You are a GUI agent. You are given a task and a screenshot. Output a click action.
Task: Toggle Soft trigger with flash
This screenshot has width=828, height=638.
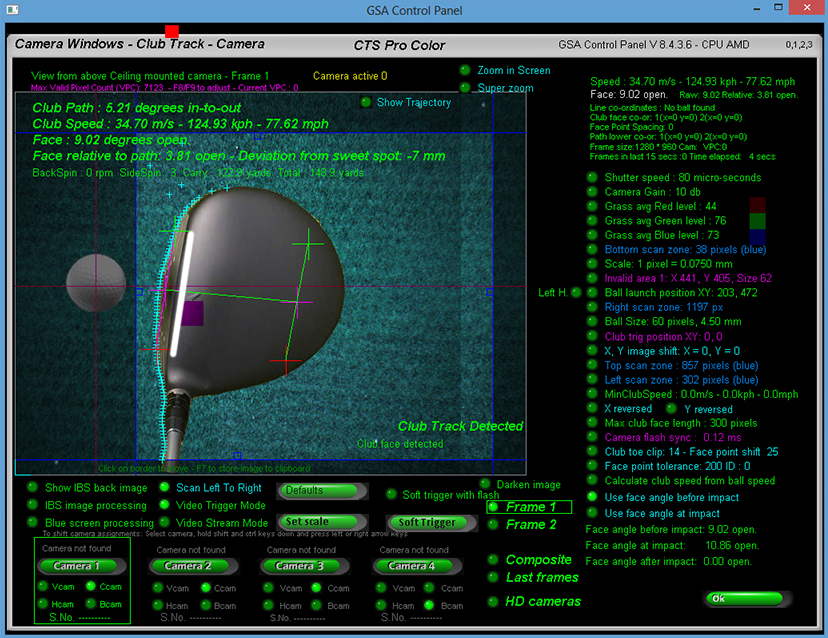[391, 494]
